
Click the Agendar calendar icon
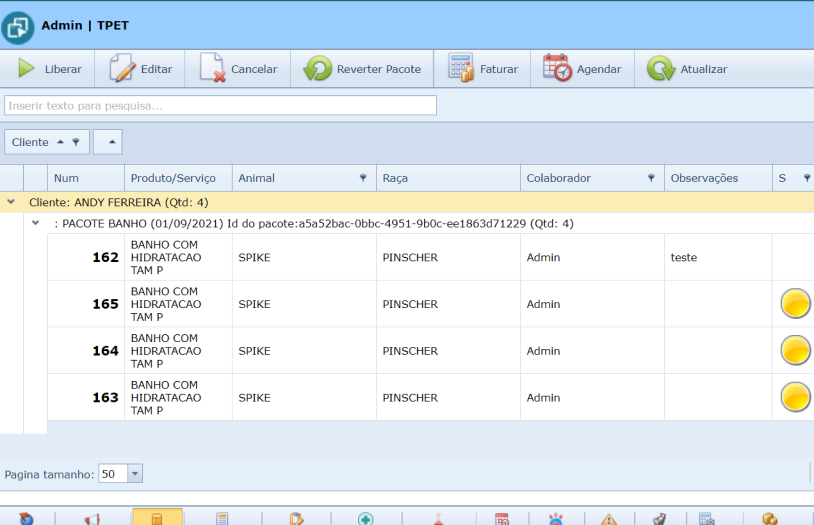click(x=557, y=69)
